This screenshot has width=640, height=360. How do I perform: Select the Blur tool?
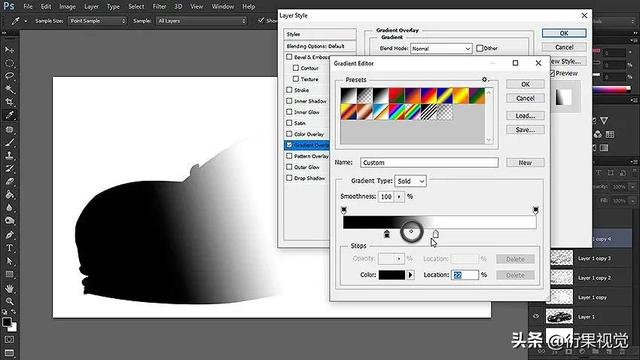pyautogui.click(x=9, y=208)
